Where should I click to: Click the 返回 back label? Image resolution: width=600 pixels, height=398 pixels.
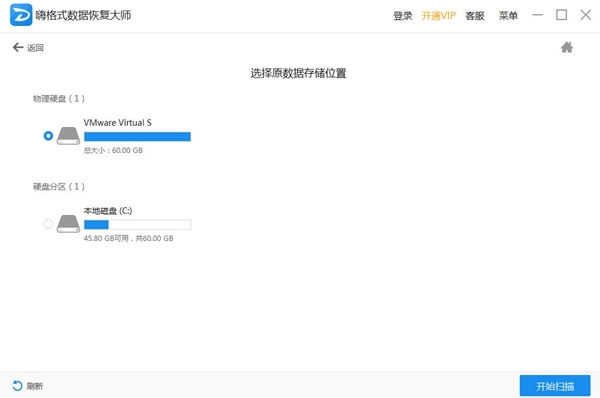(x=35, y=48)
